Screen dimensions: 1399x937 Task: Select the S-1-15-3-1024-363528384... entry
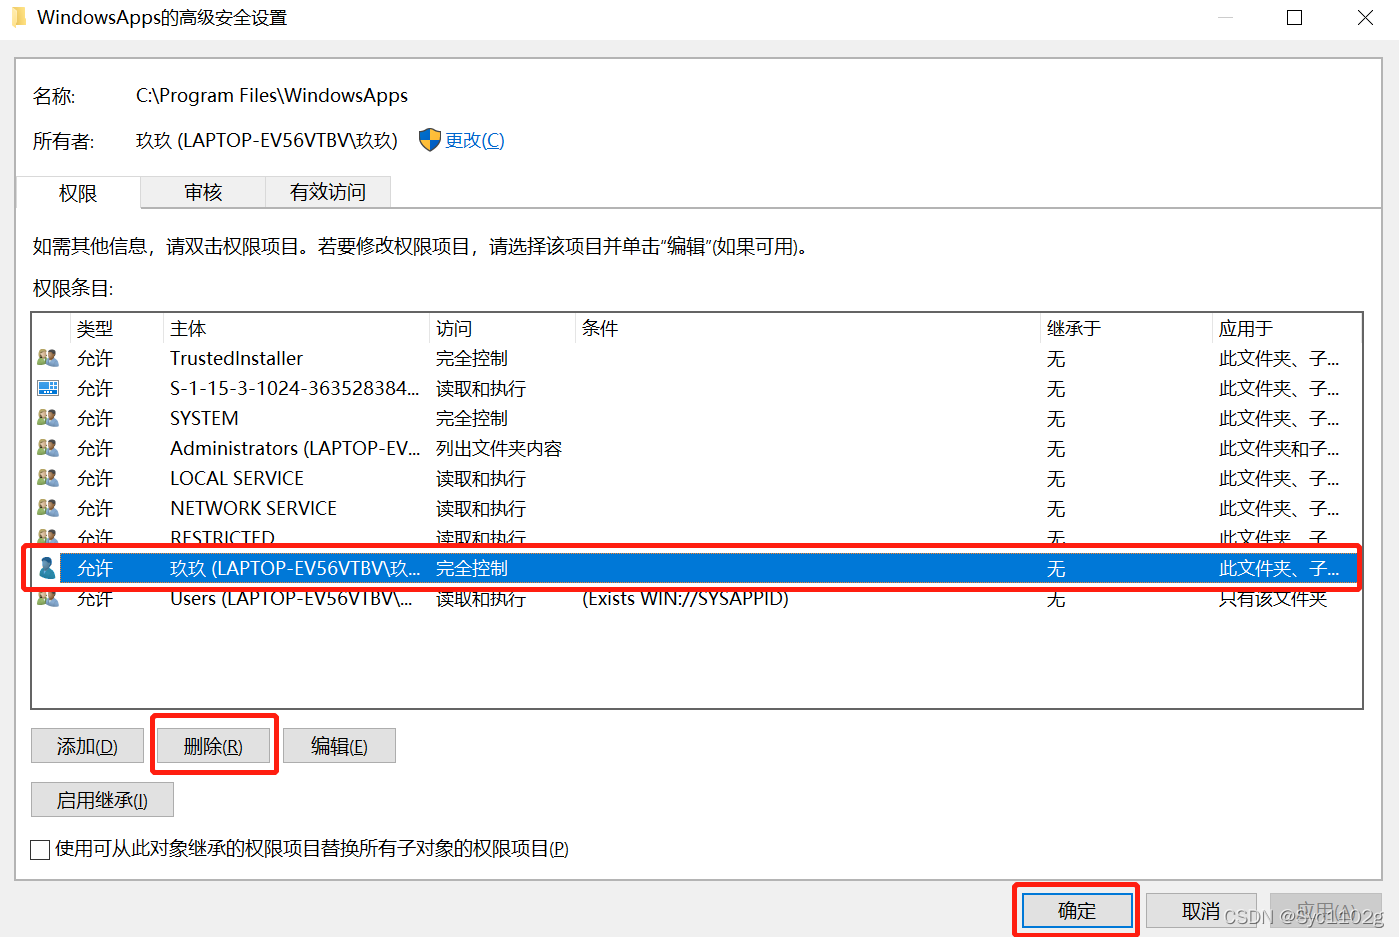697,388
